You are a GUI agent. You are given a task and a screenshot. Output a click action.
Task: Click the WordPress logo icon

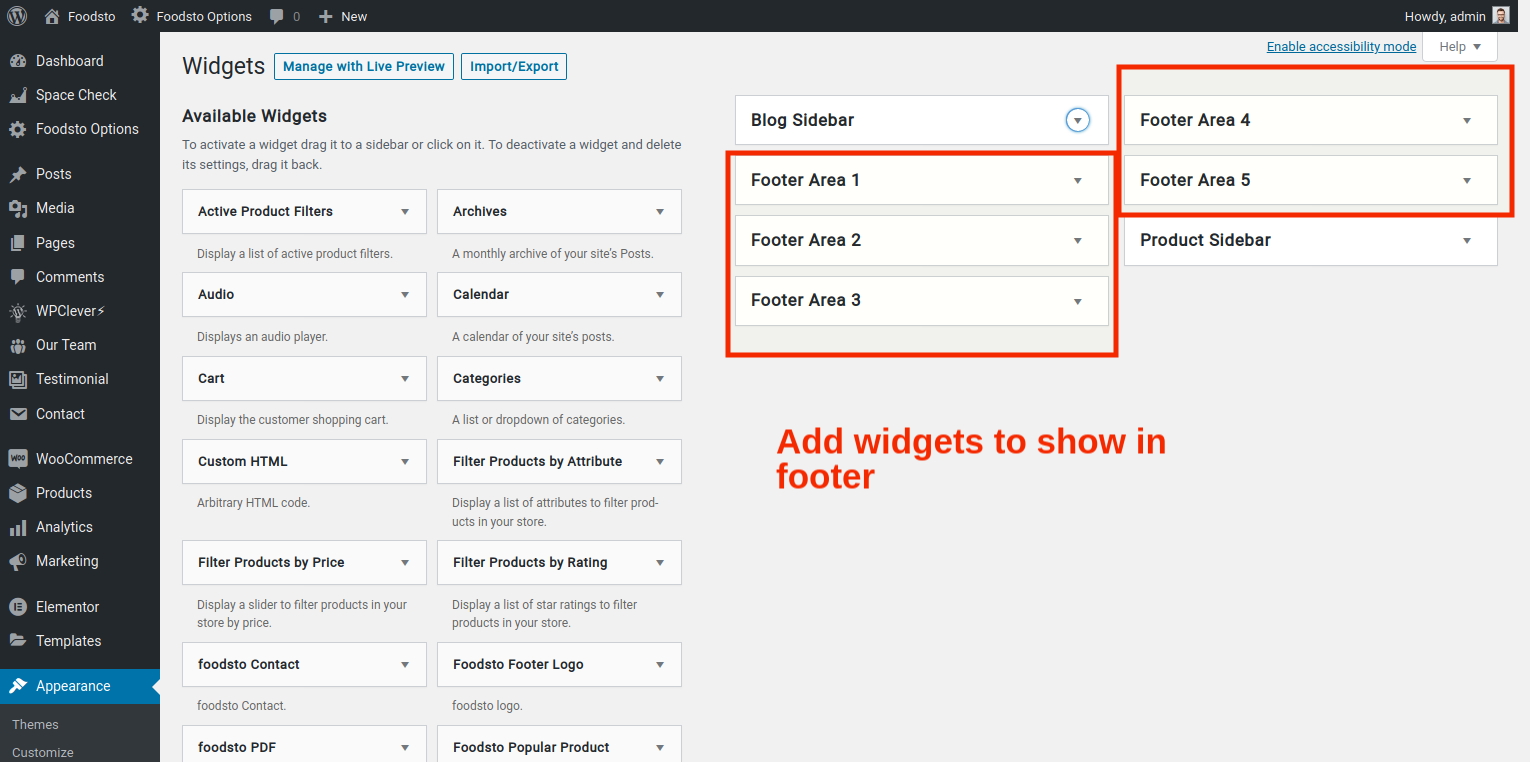point(17,16)
